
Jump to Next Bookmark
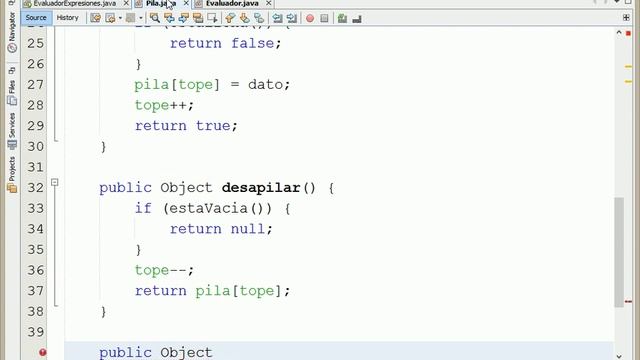(x=244, y=18)
